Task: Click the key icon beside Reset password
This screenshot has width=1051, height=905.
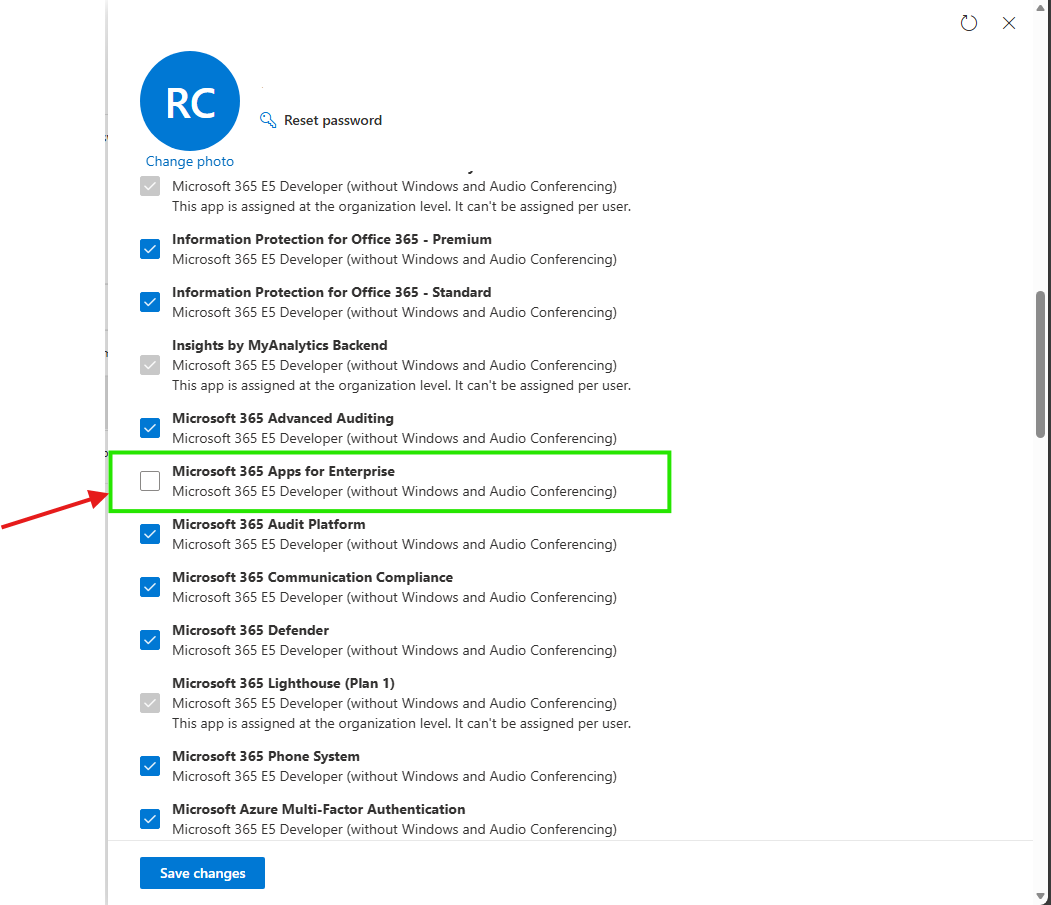Action: pyautogui.click(x=267, y=120)
